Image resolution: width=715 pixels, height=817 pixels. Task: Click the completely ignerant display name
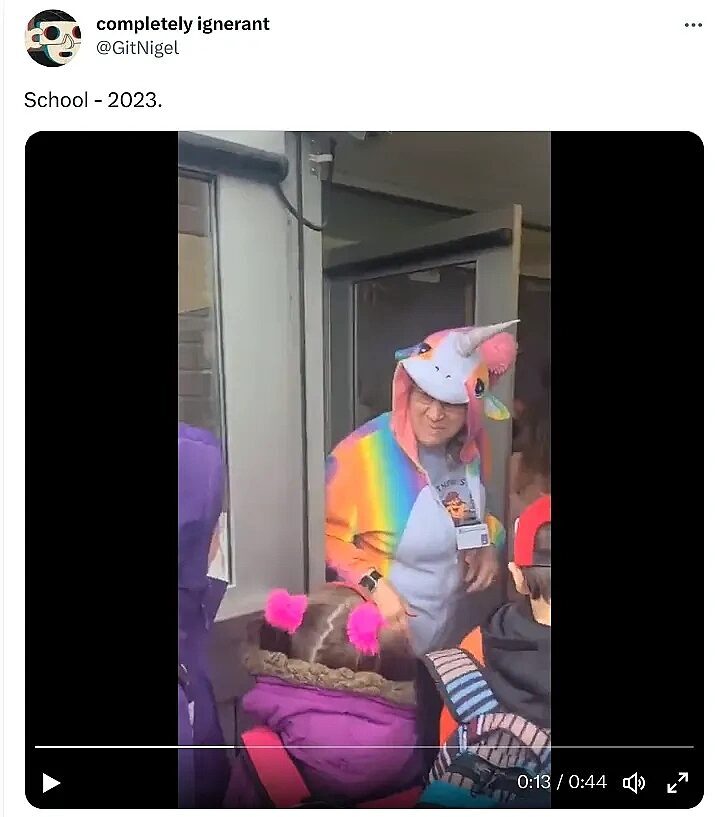click(183, 24)
